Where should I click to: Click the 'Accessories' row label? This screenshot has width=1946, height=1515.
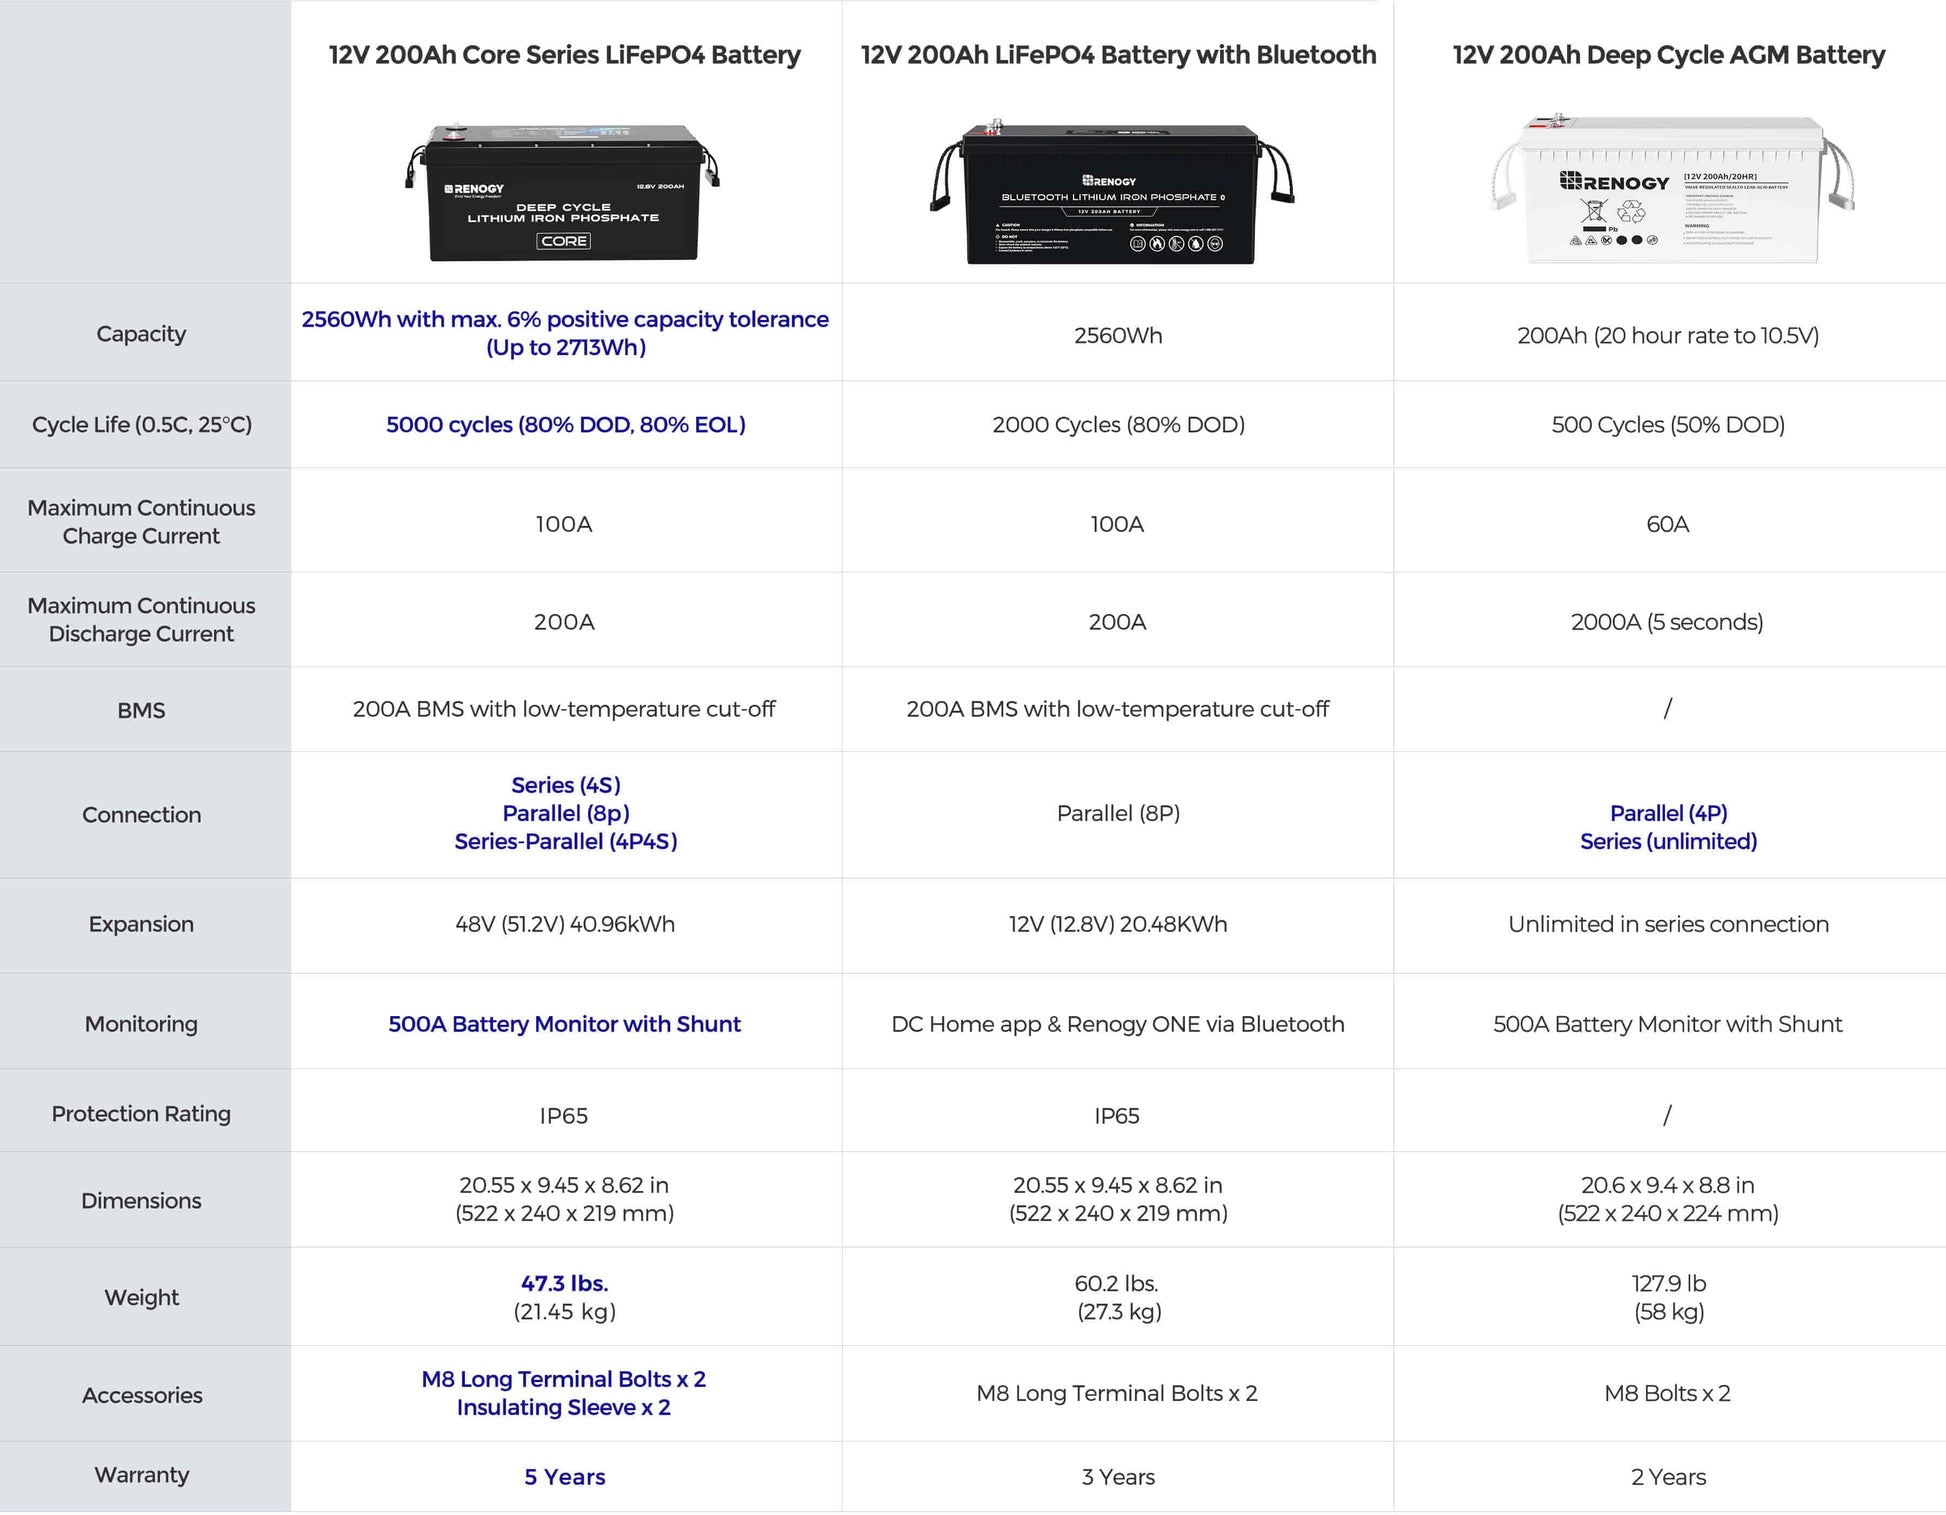pyautogui.click(x=142, y=1396)
